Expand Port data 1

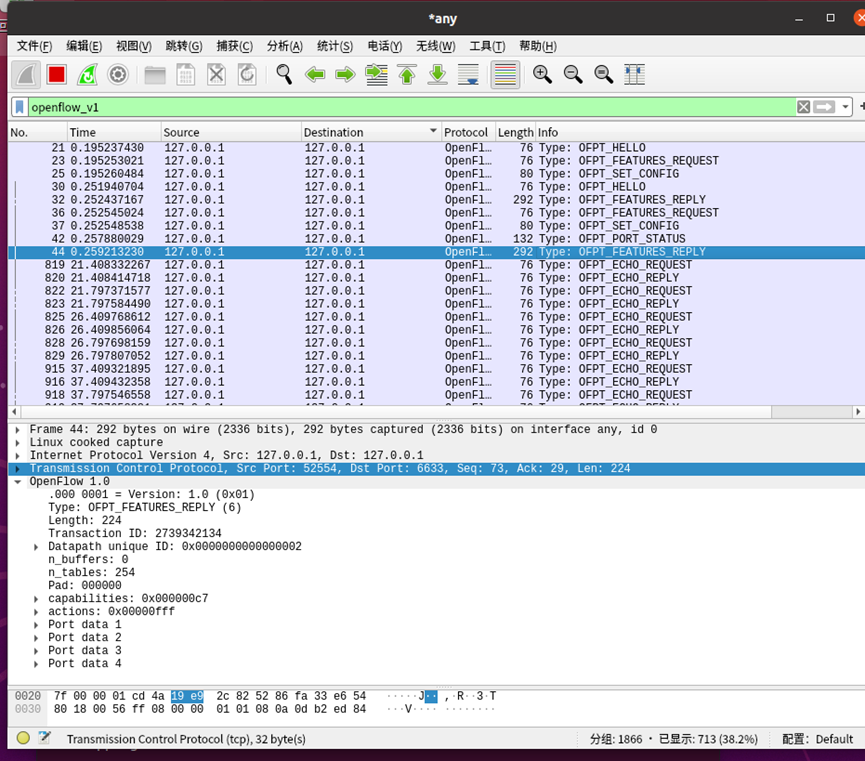tap(36, 625)
